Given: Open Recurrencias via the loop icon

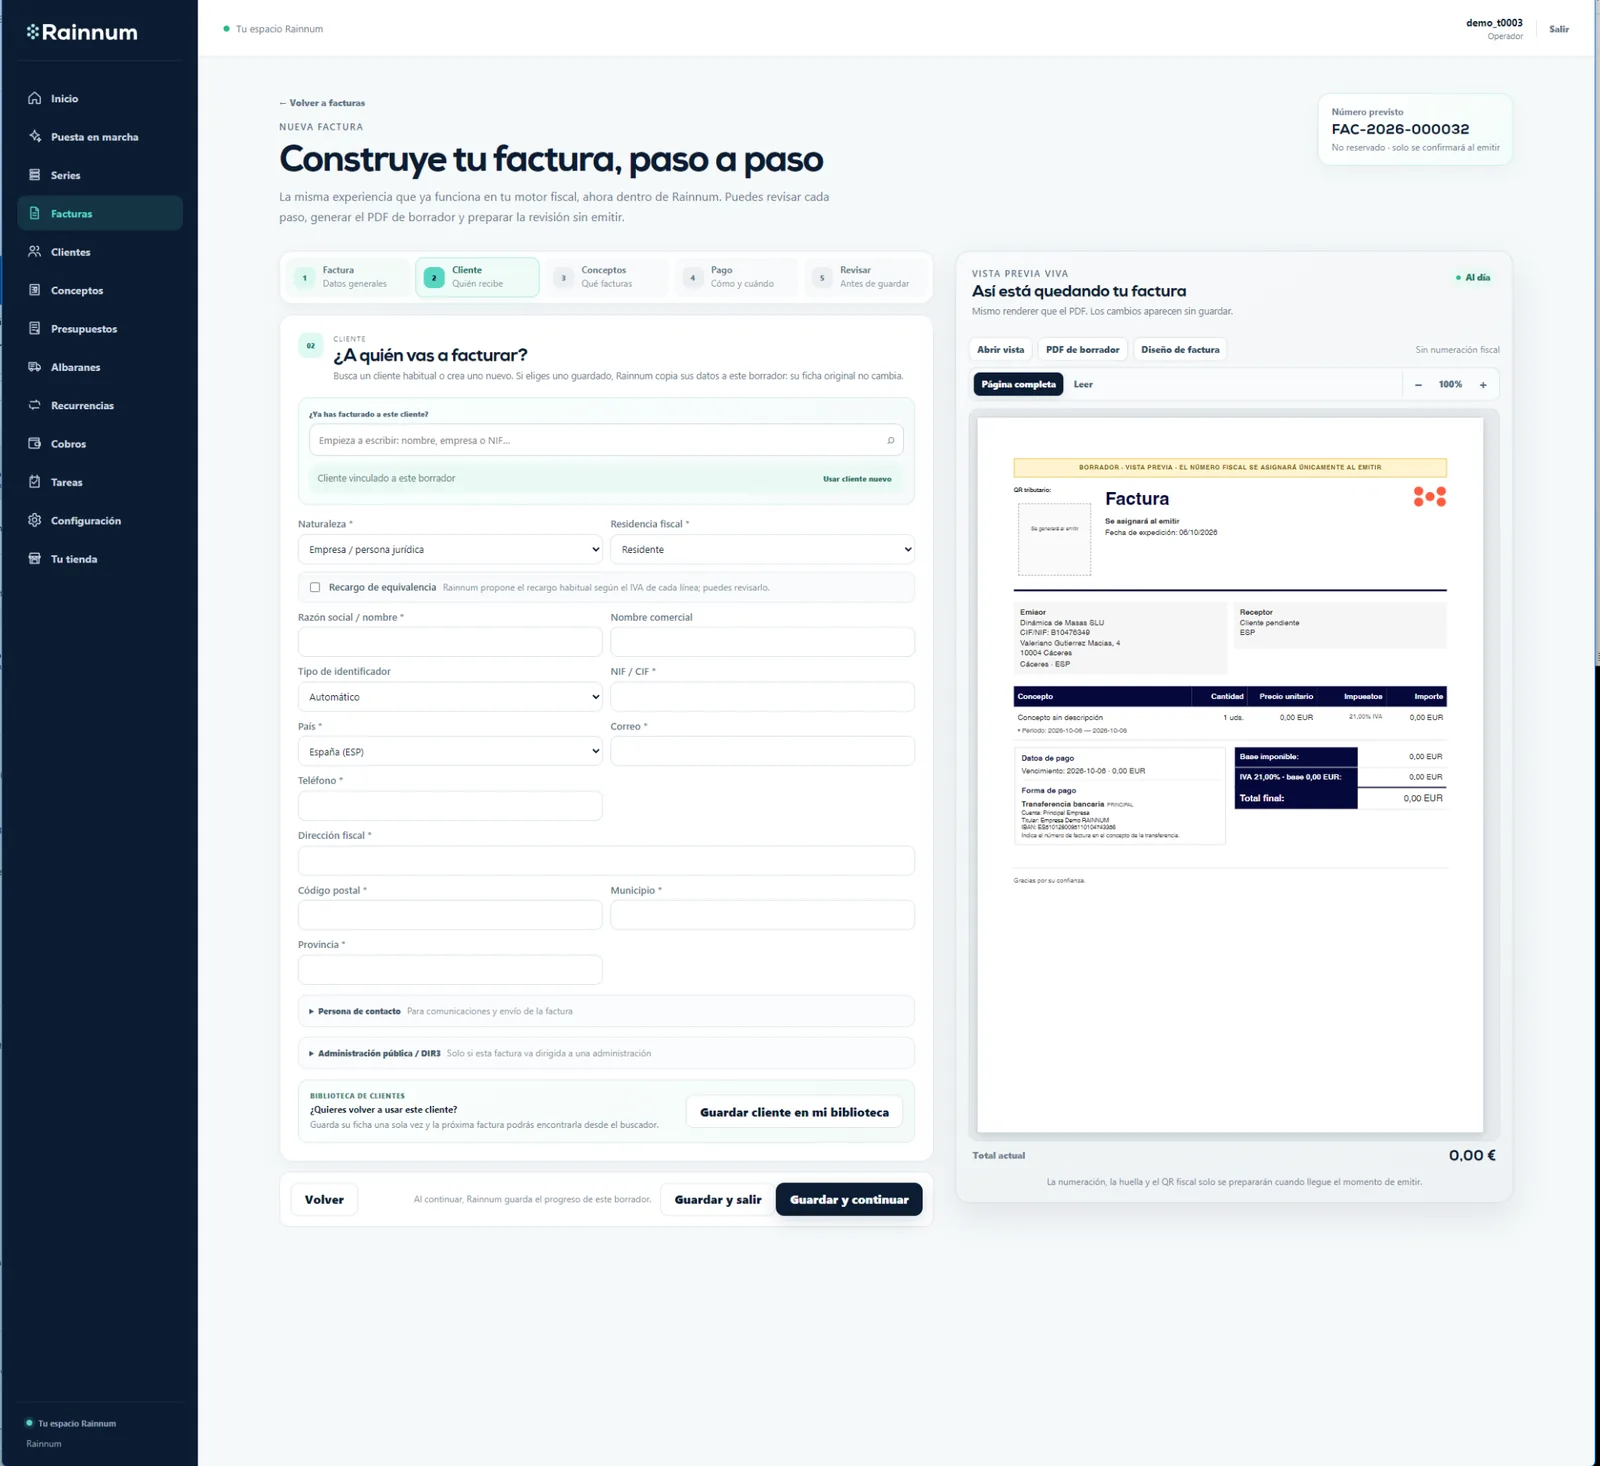Looking at the screenshot, I should [x=35, y=405].
